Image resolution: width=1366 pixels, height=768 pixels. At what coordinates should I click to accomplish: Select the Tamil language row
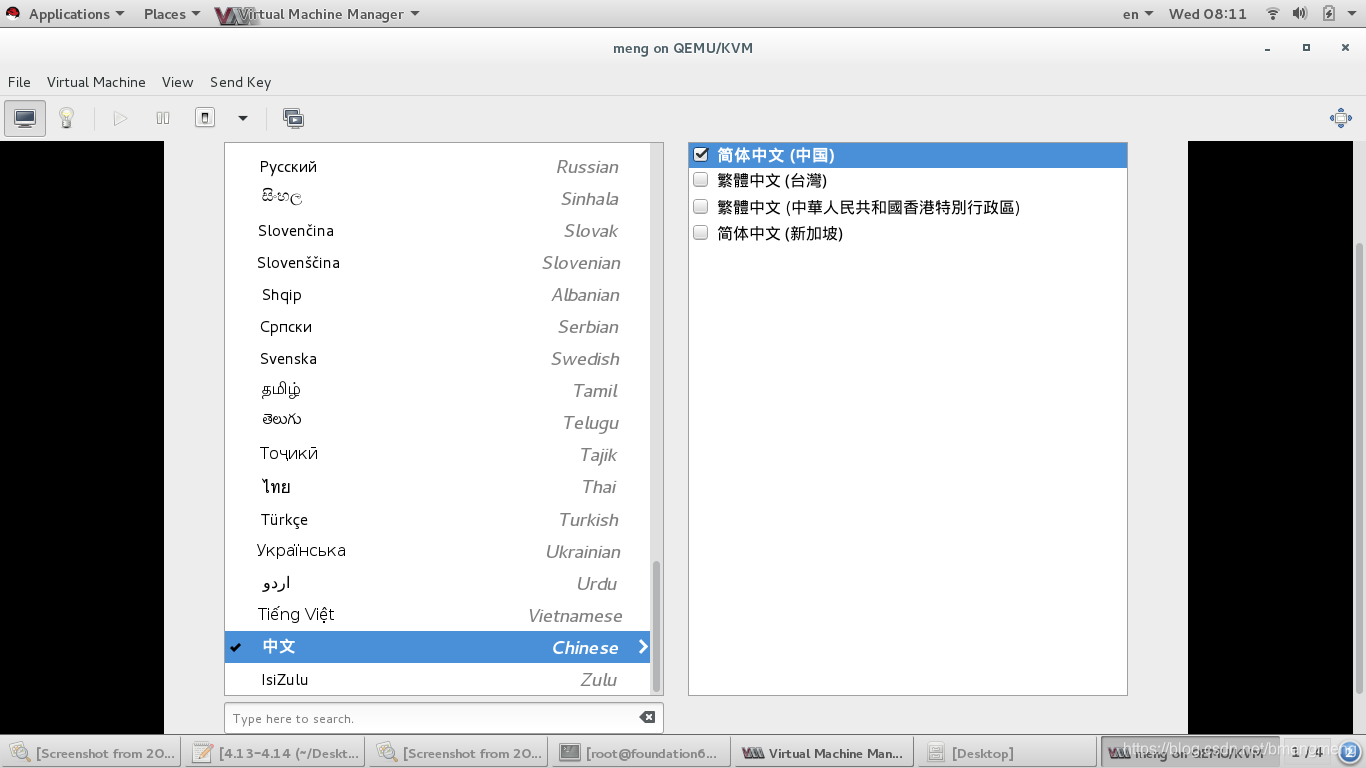438,391
